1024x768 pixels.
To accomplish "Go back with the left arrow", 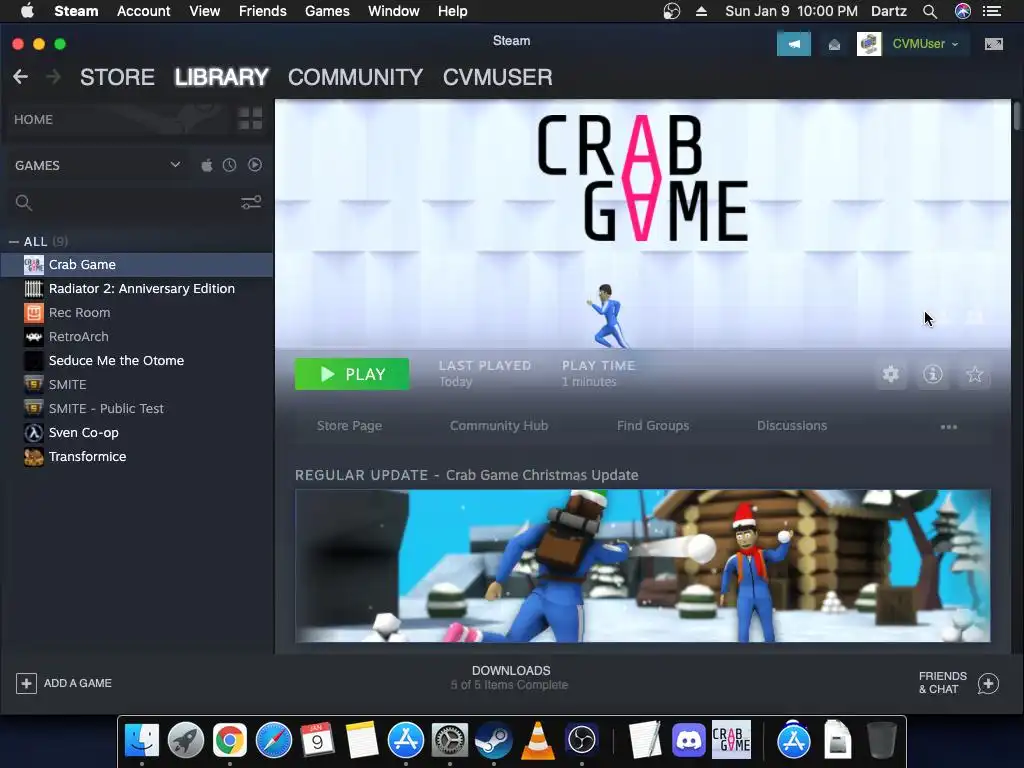I will coord(20,77).
